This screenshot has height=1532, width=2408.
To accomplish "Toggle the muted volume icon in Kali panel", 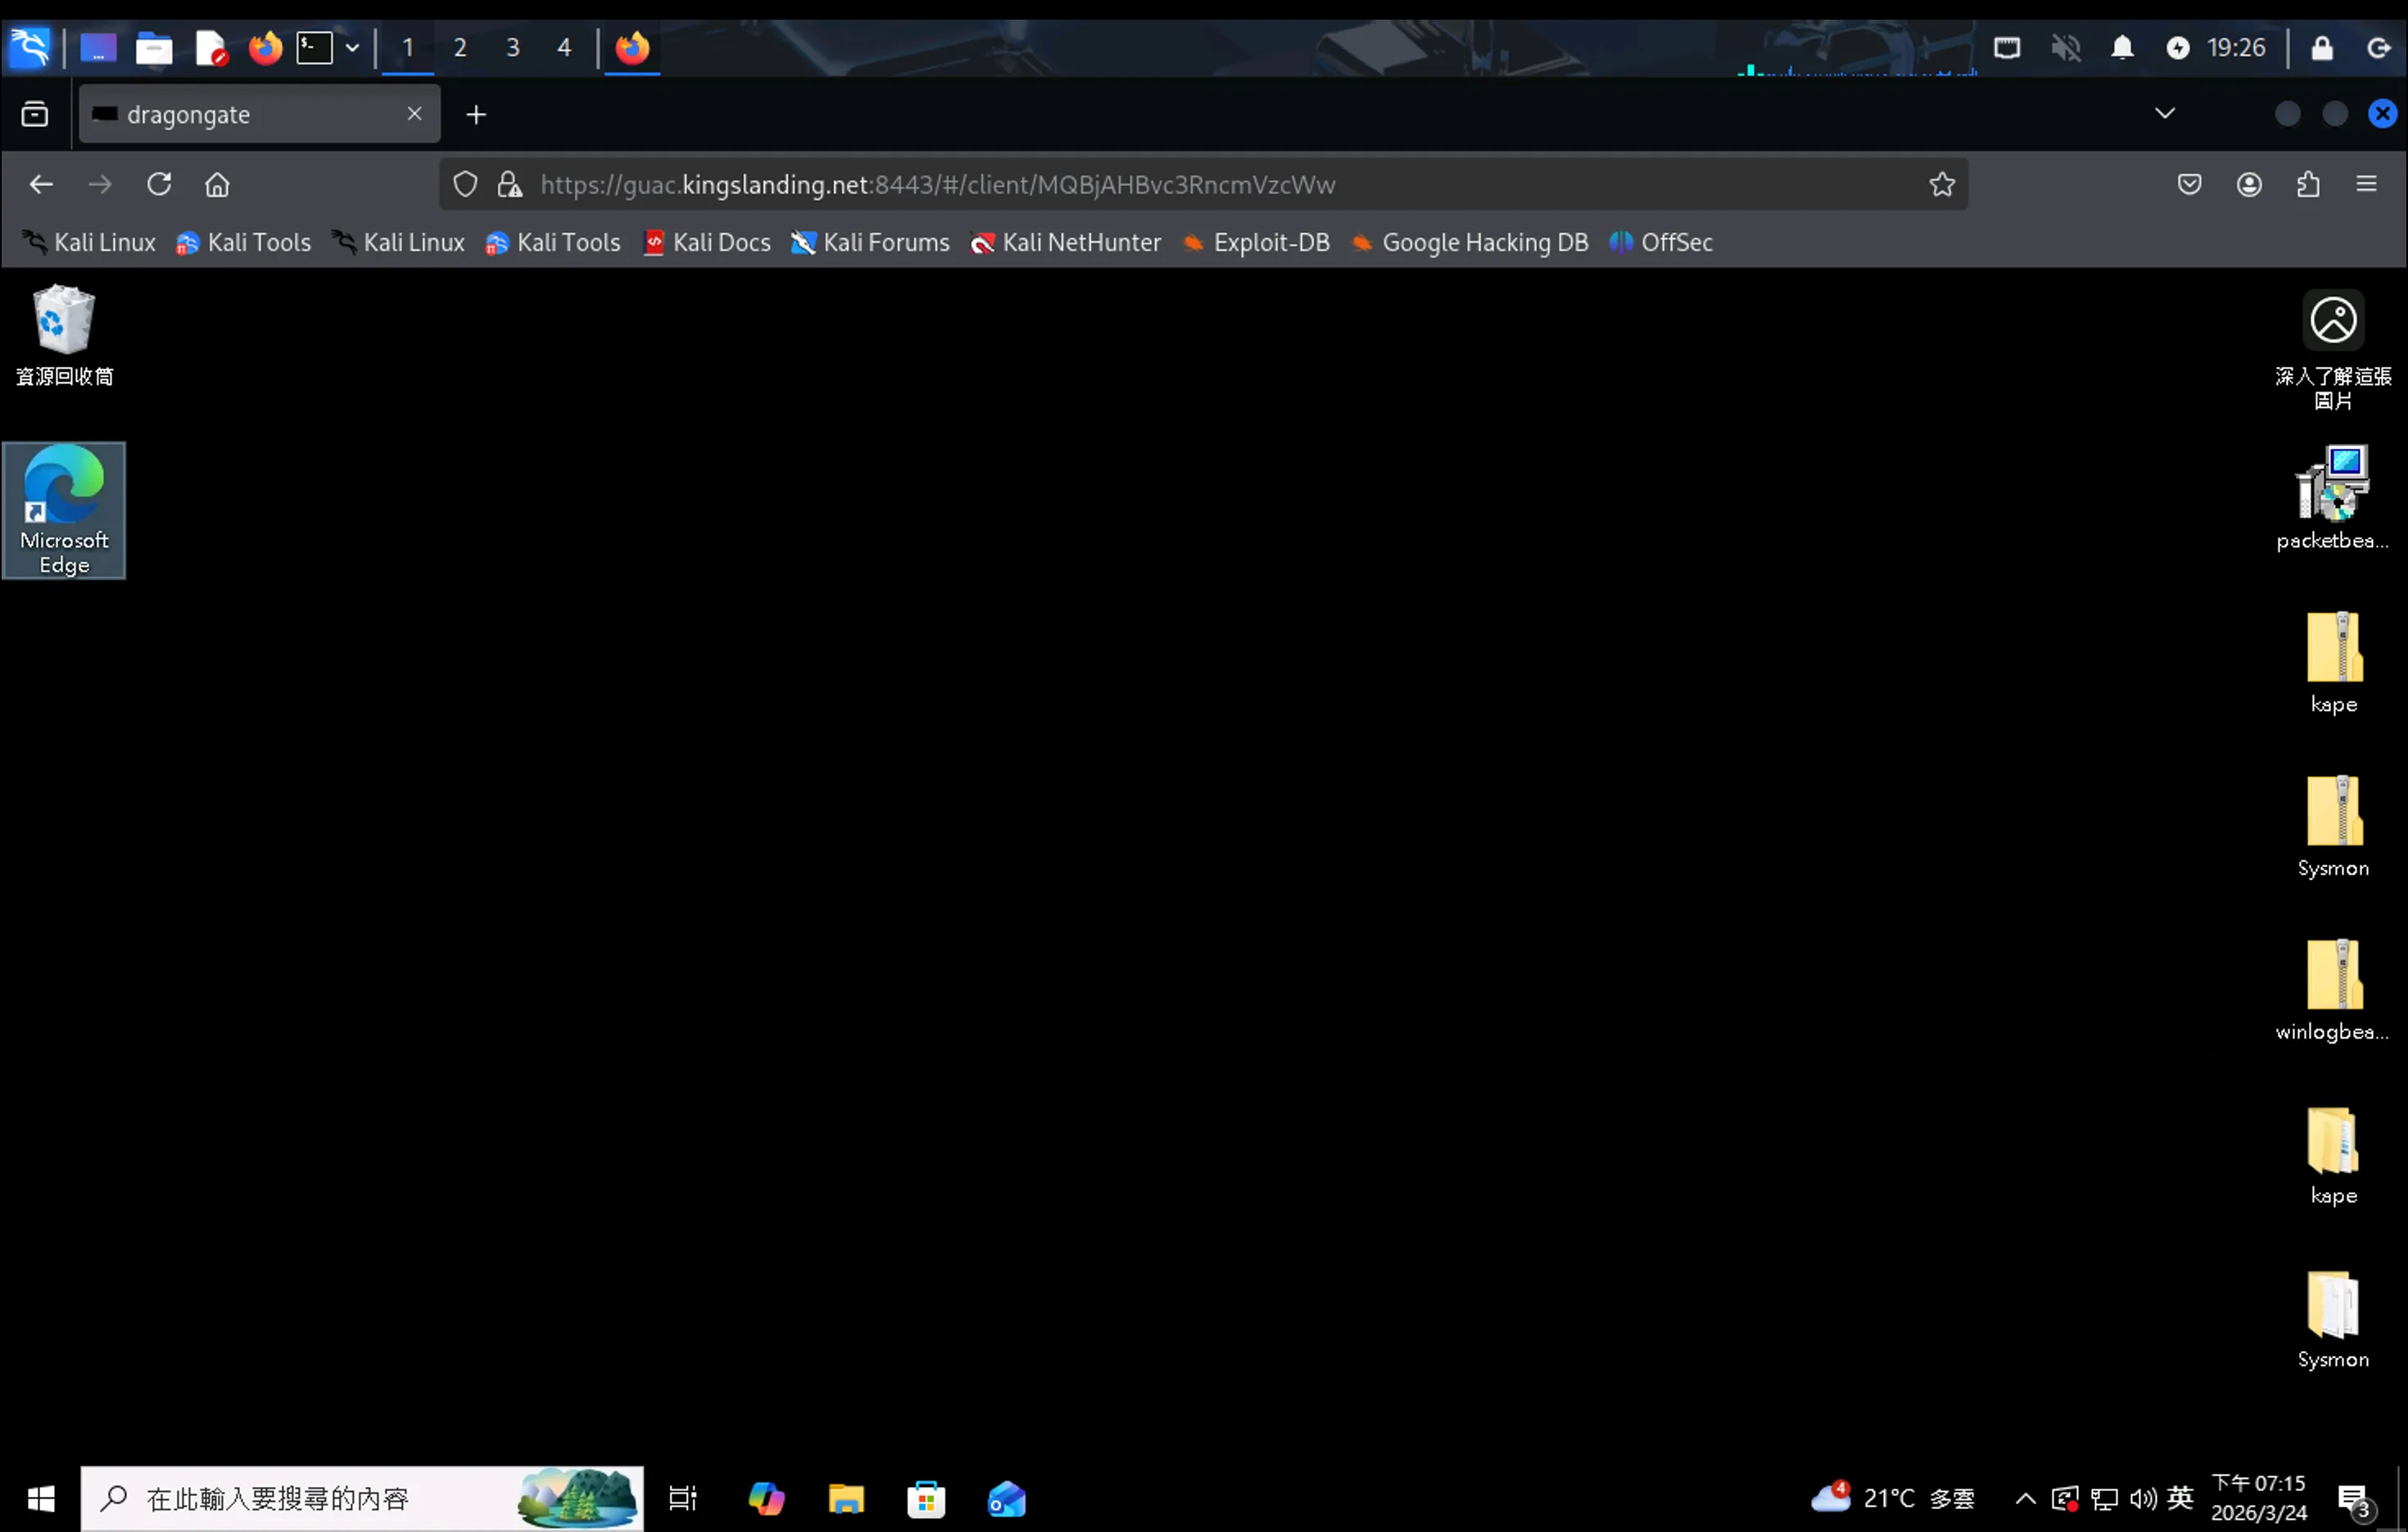I will pyautogui.click(x=2066, y=48).
